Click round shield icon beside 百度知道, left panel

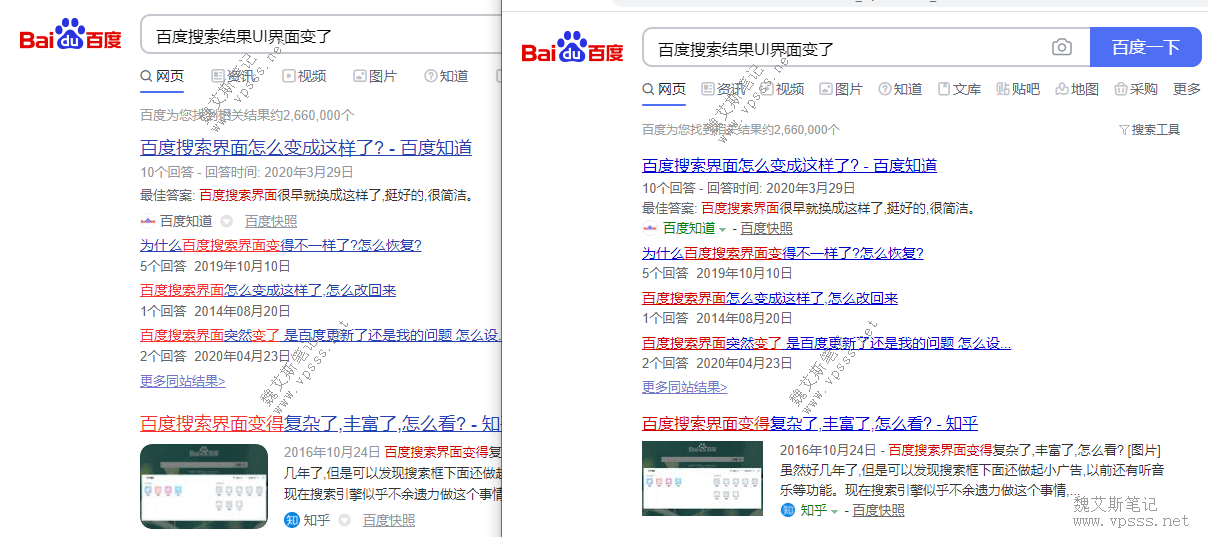pyautogui.click(x=226, y=222)
